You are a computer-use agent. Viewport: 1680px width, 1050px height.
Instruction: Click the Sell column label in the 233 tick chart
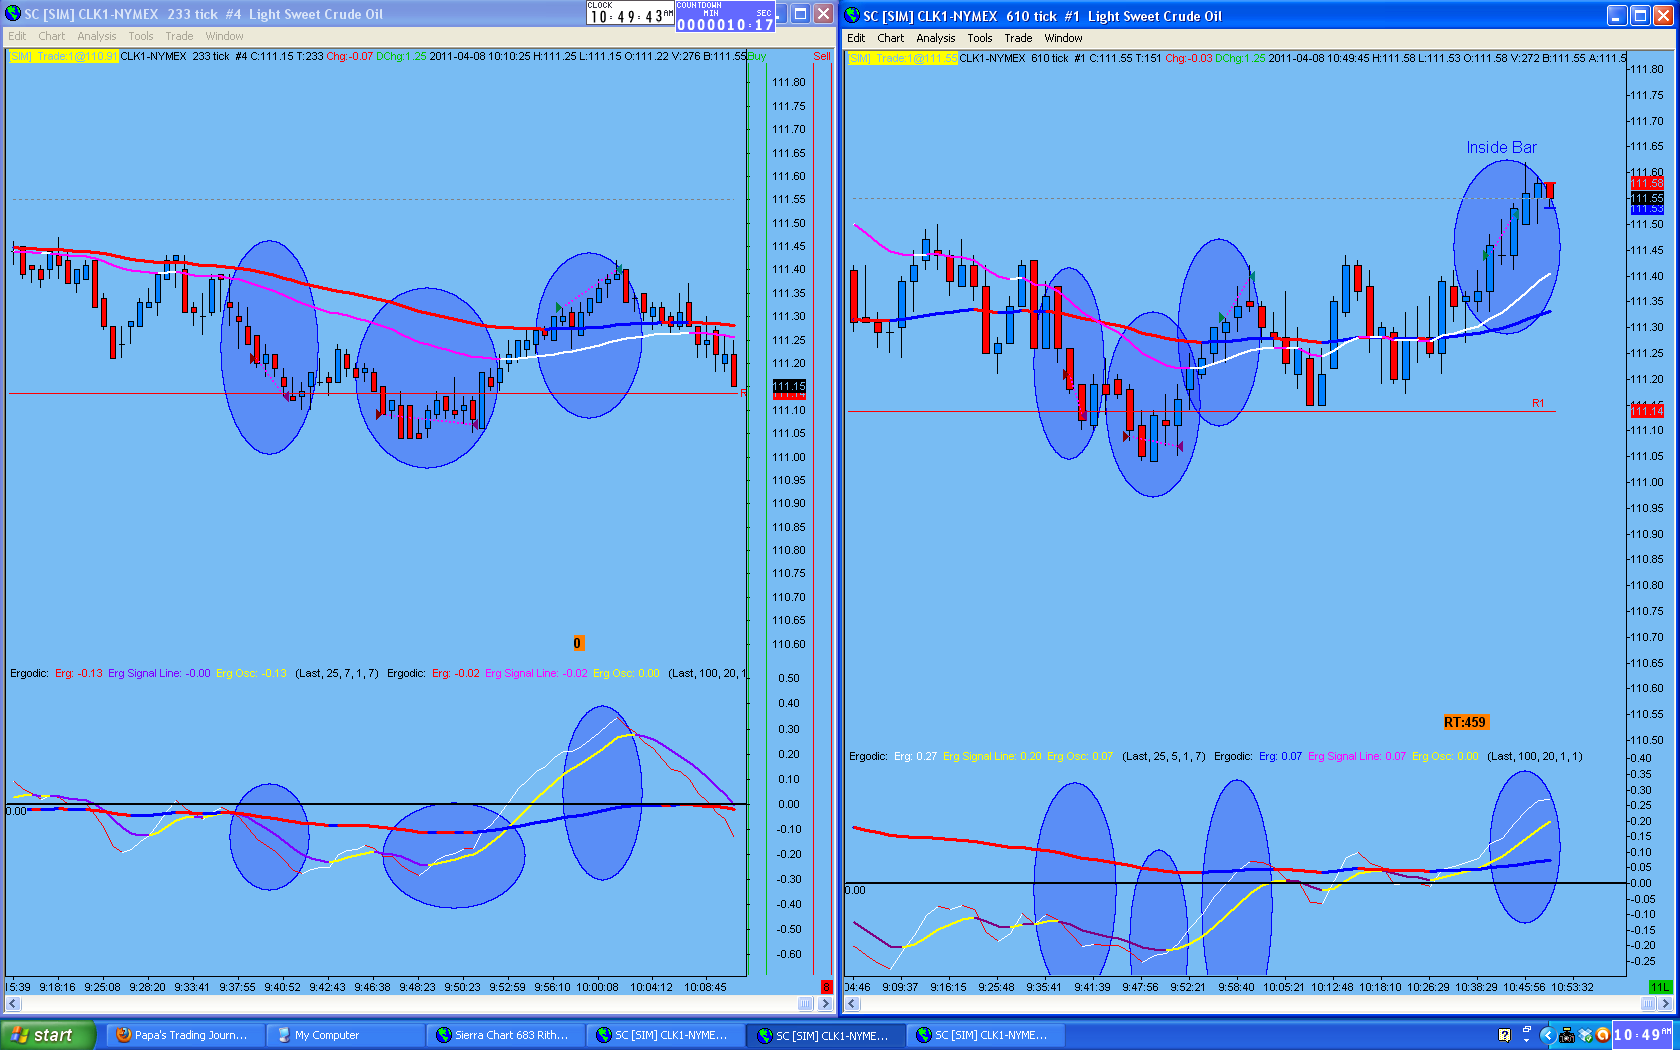822,56
